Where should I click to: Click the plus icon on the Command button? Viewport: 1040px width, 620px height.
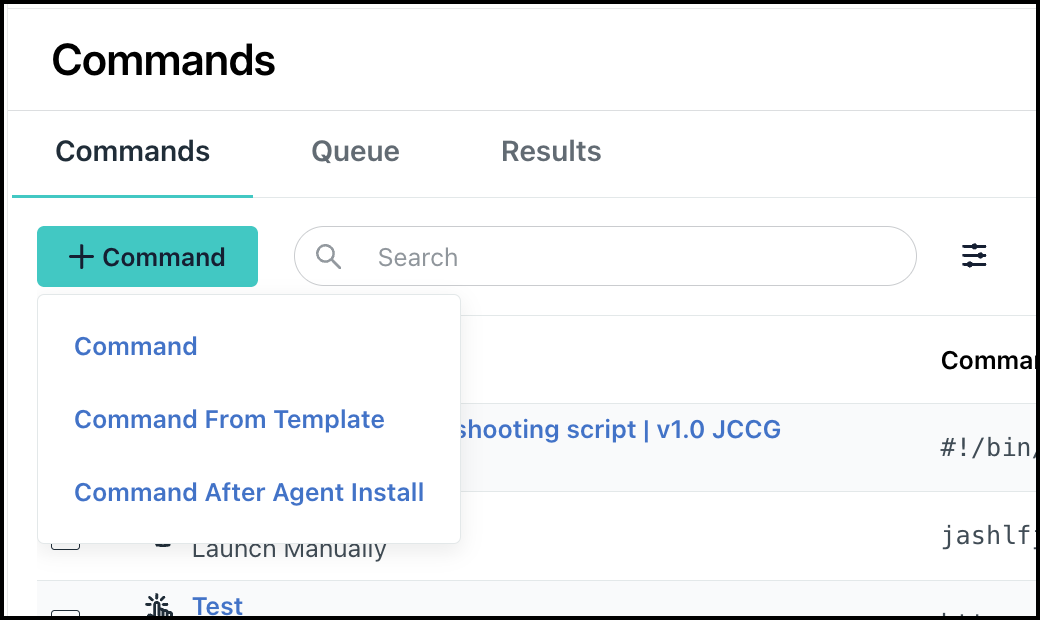coord(81,257)
